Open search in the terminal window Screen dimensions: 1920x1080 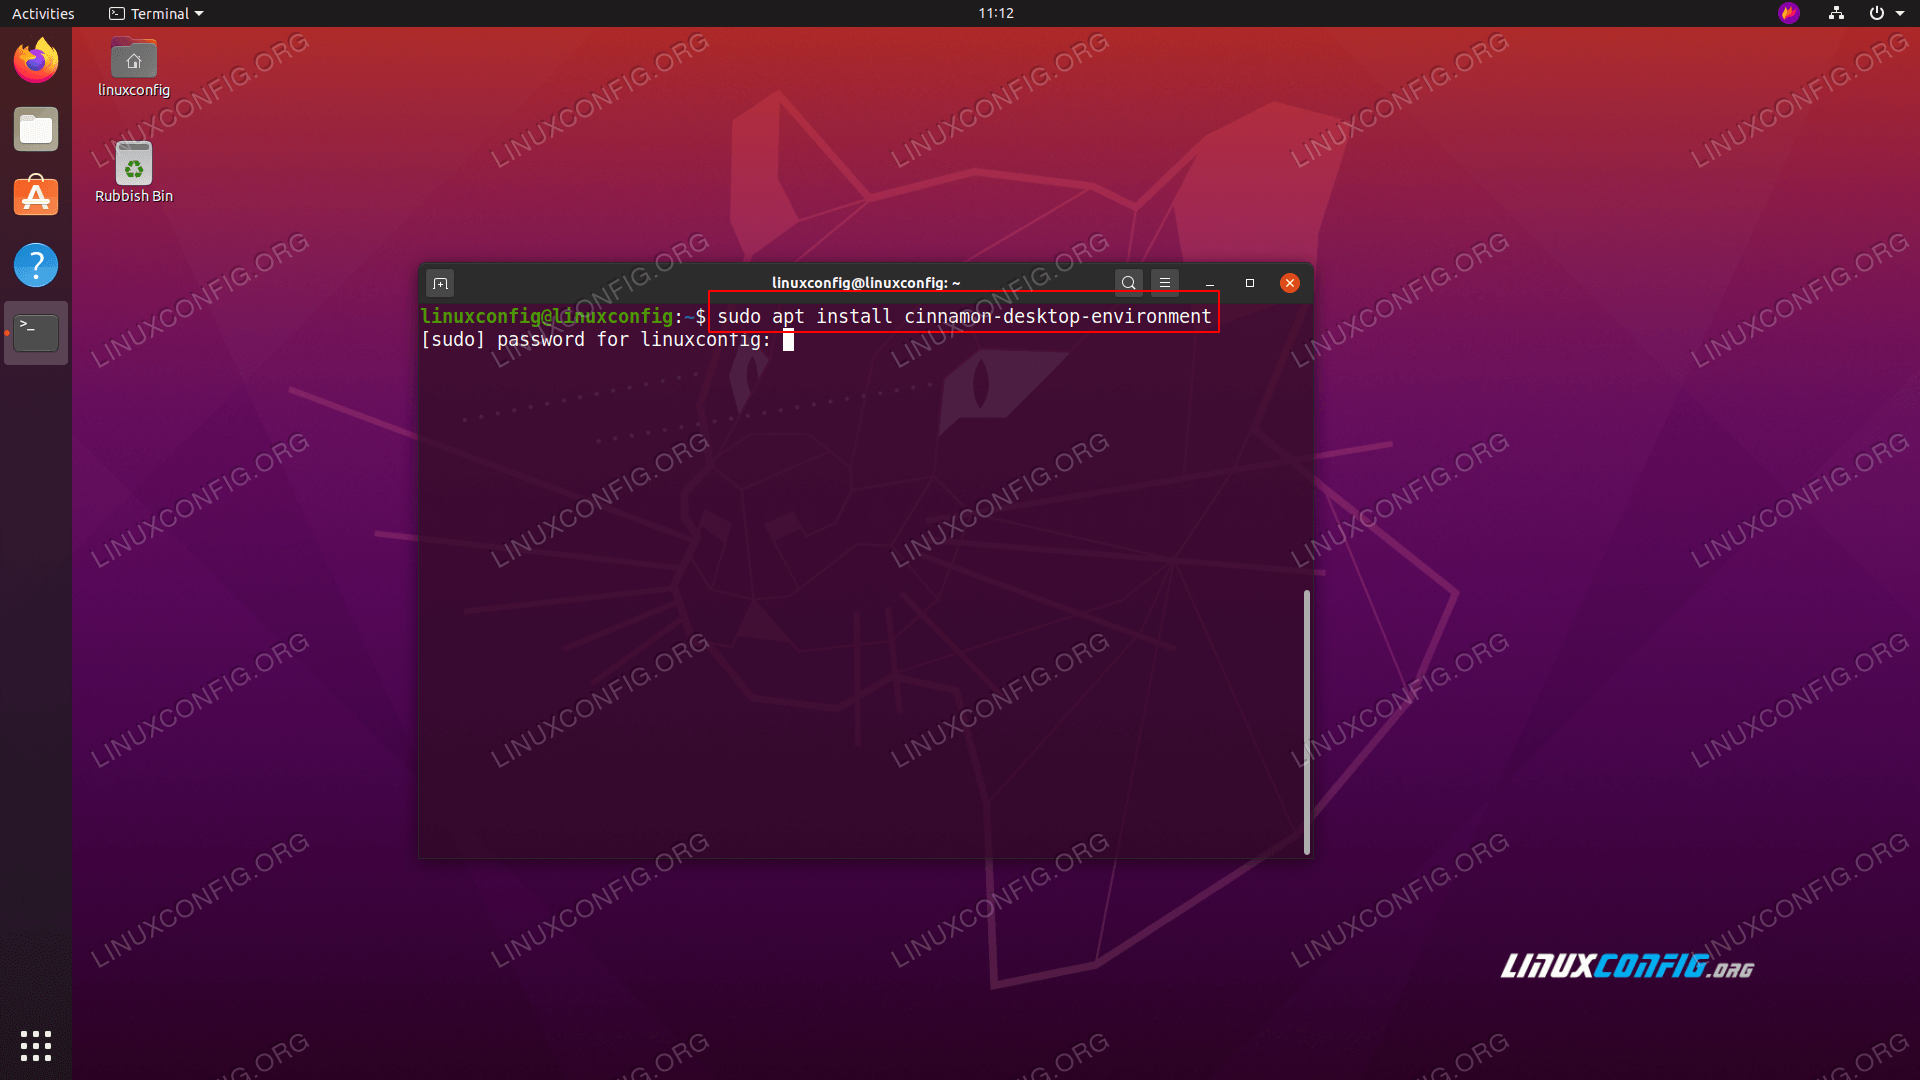(x=1129, y=283)
